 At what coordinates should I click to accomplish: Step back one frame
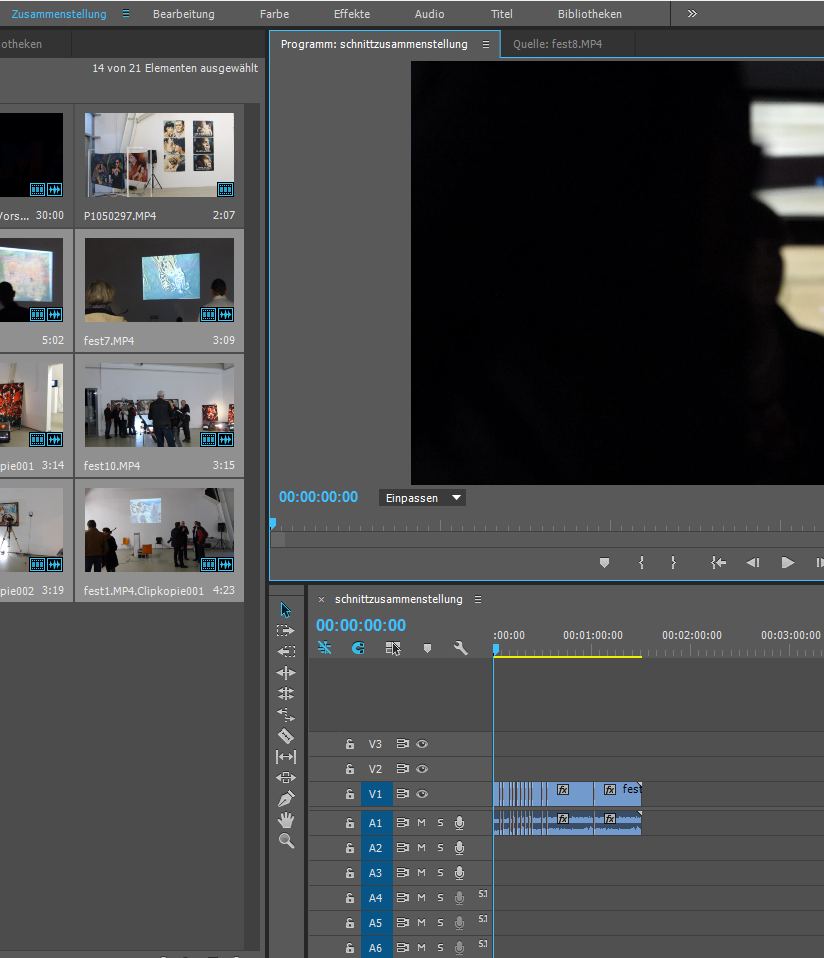[x=753, y=563]
